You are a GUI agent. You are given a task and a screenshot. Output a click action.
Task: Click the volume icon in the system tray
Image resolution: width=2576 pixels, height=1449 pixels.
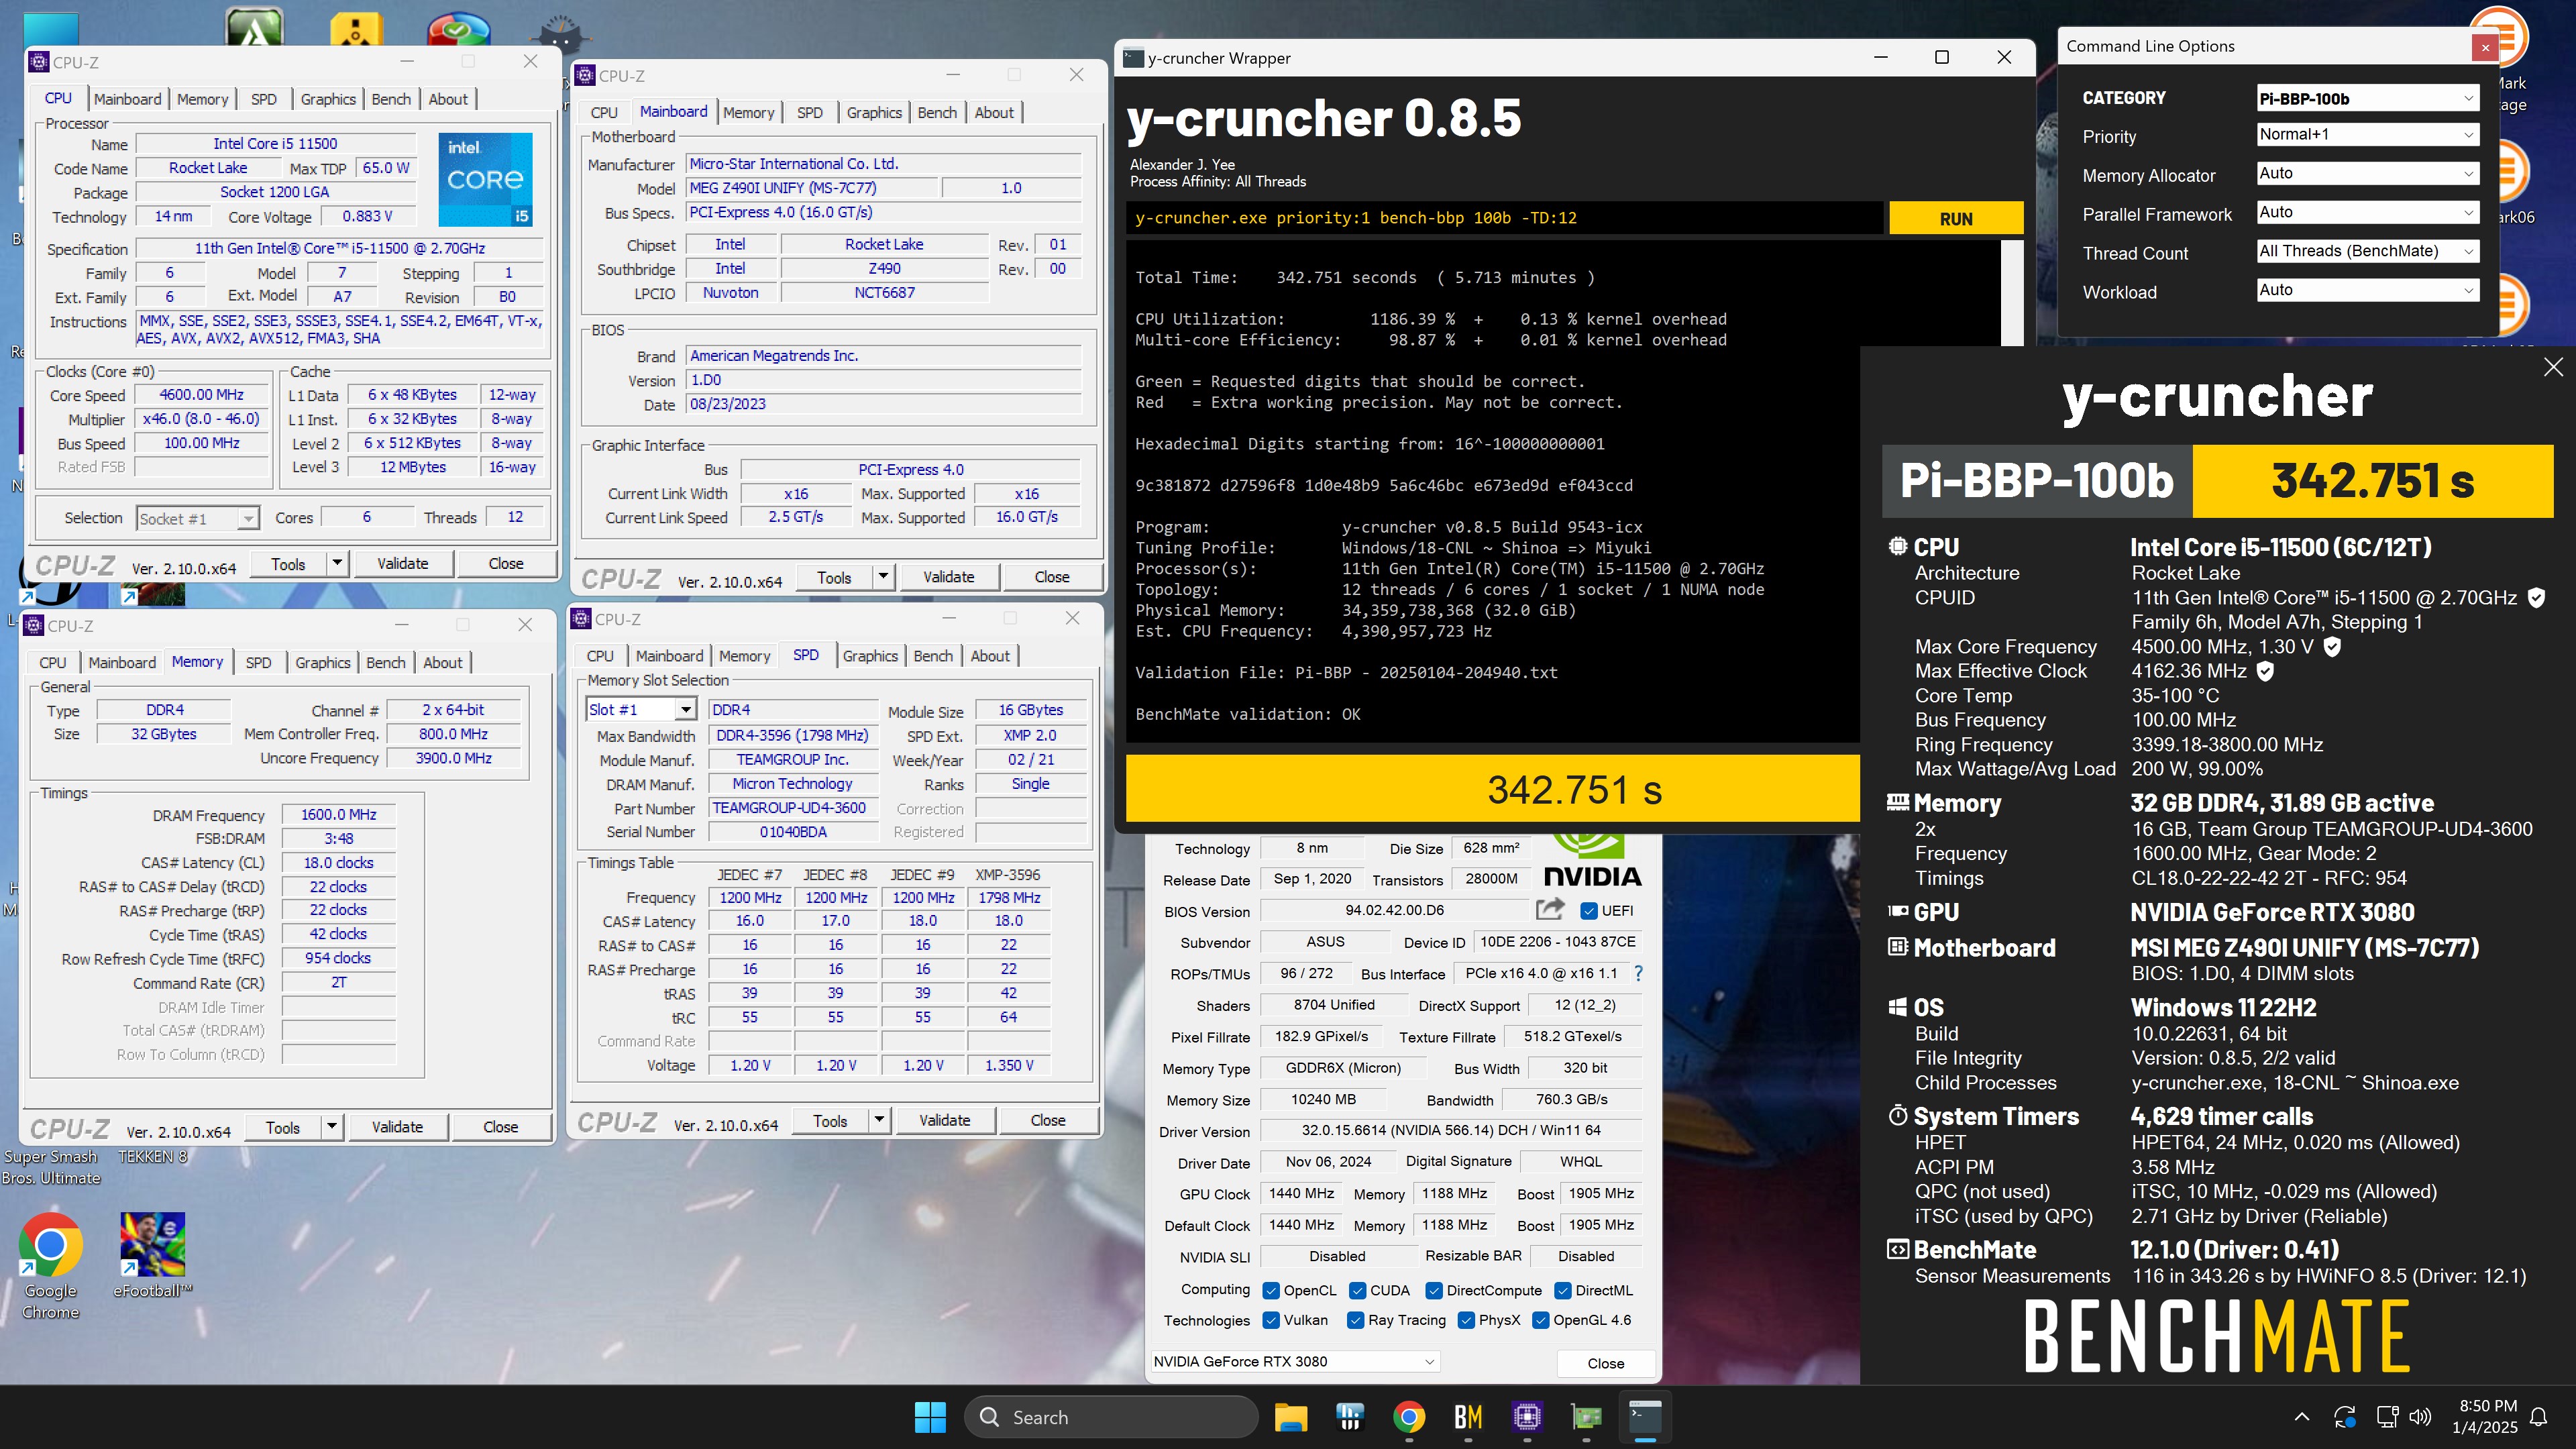click(2420, 1417)
